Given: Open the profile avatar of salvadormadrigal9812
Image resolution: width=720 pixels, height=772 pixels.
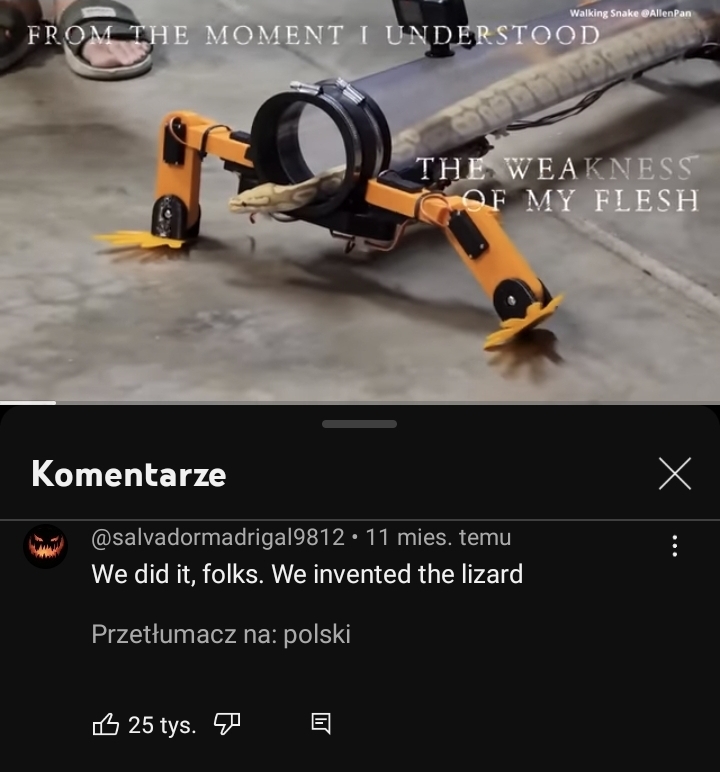Looking at the screenshot, I should (45, 547).
